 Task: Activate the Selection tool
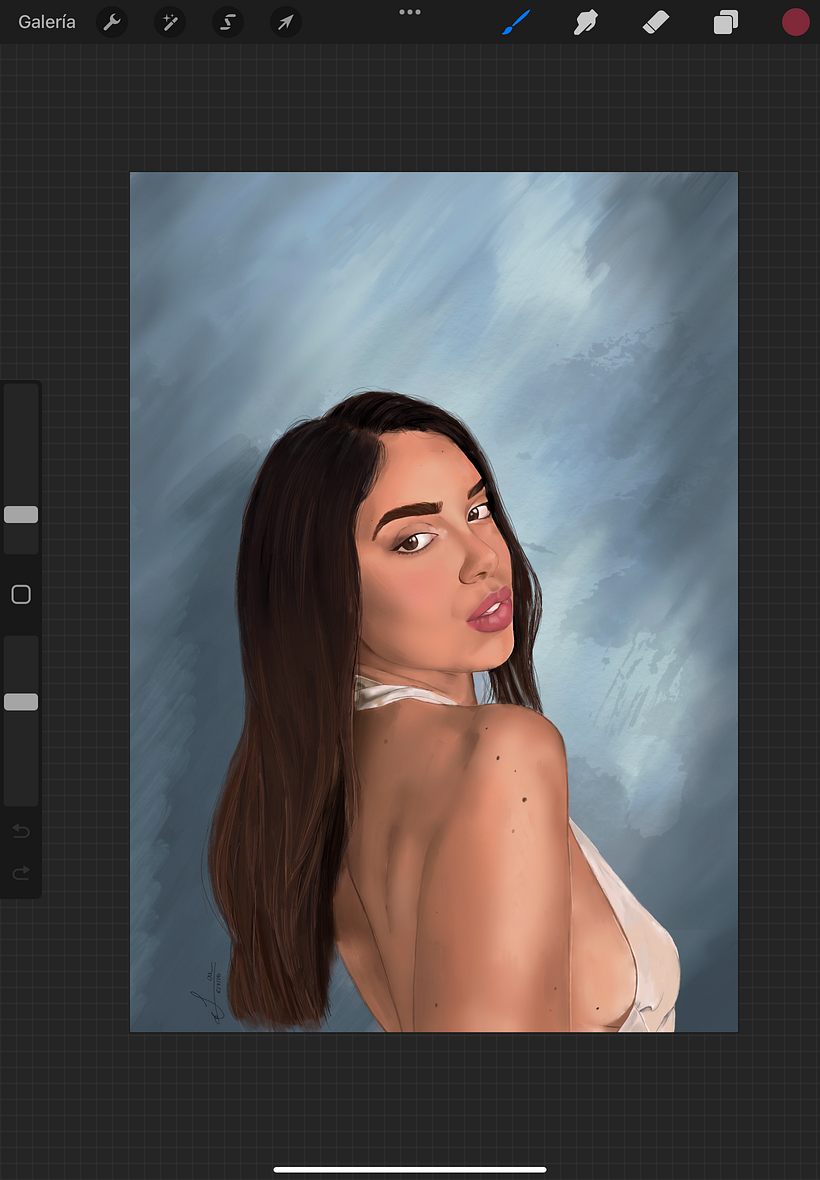pyautogui.click(x=228, y=23)
